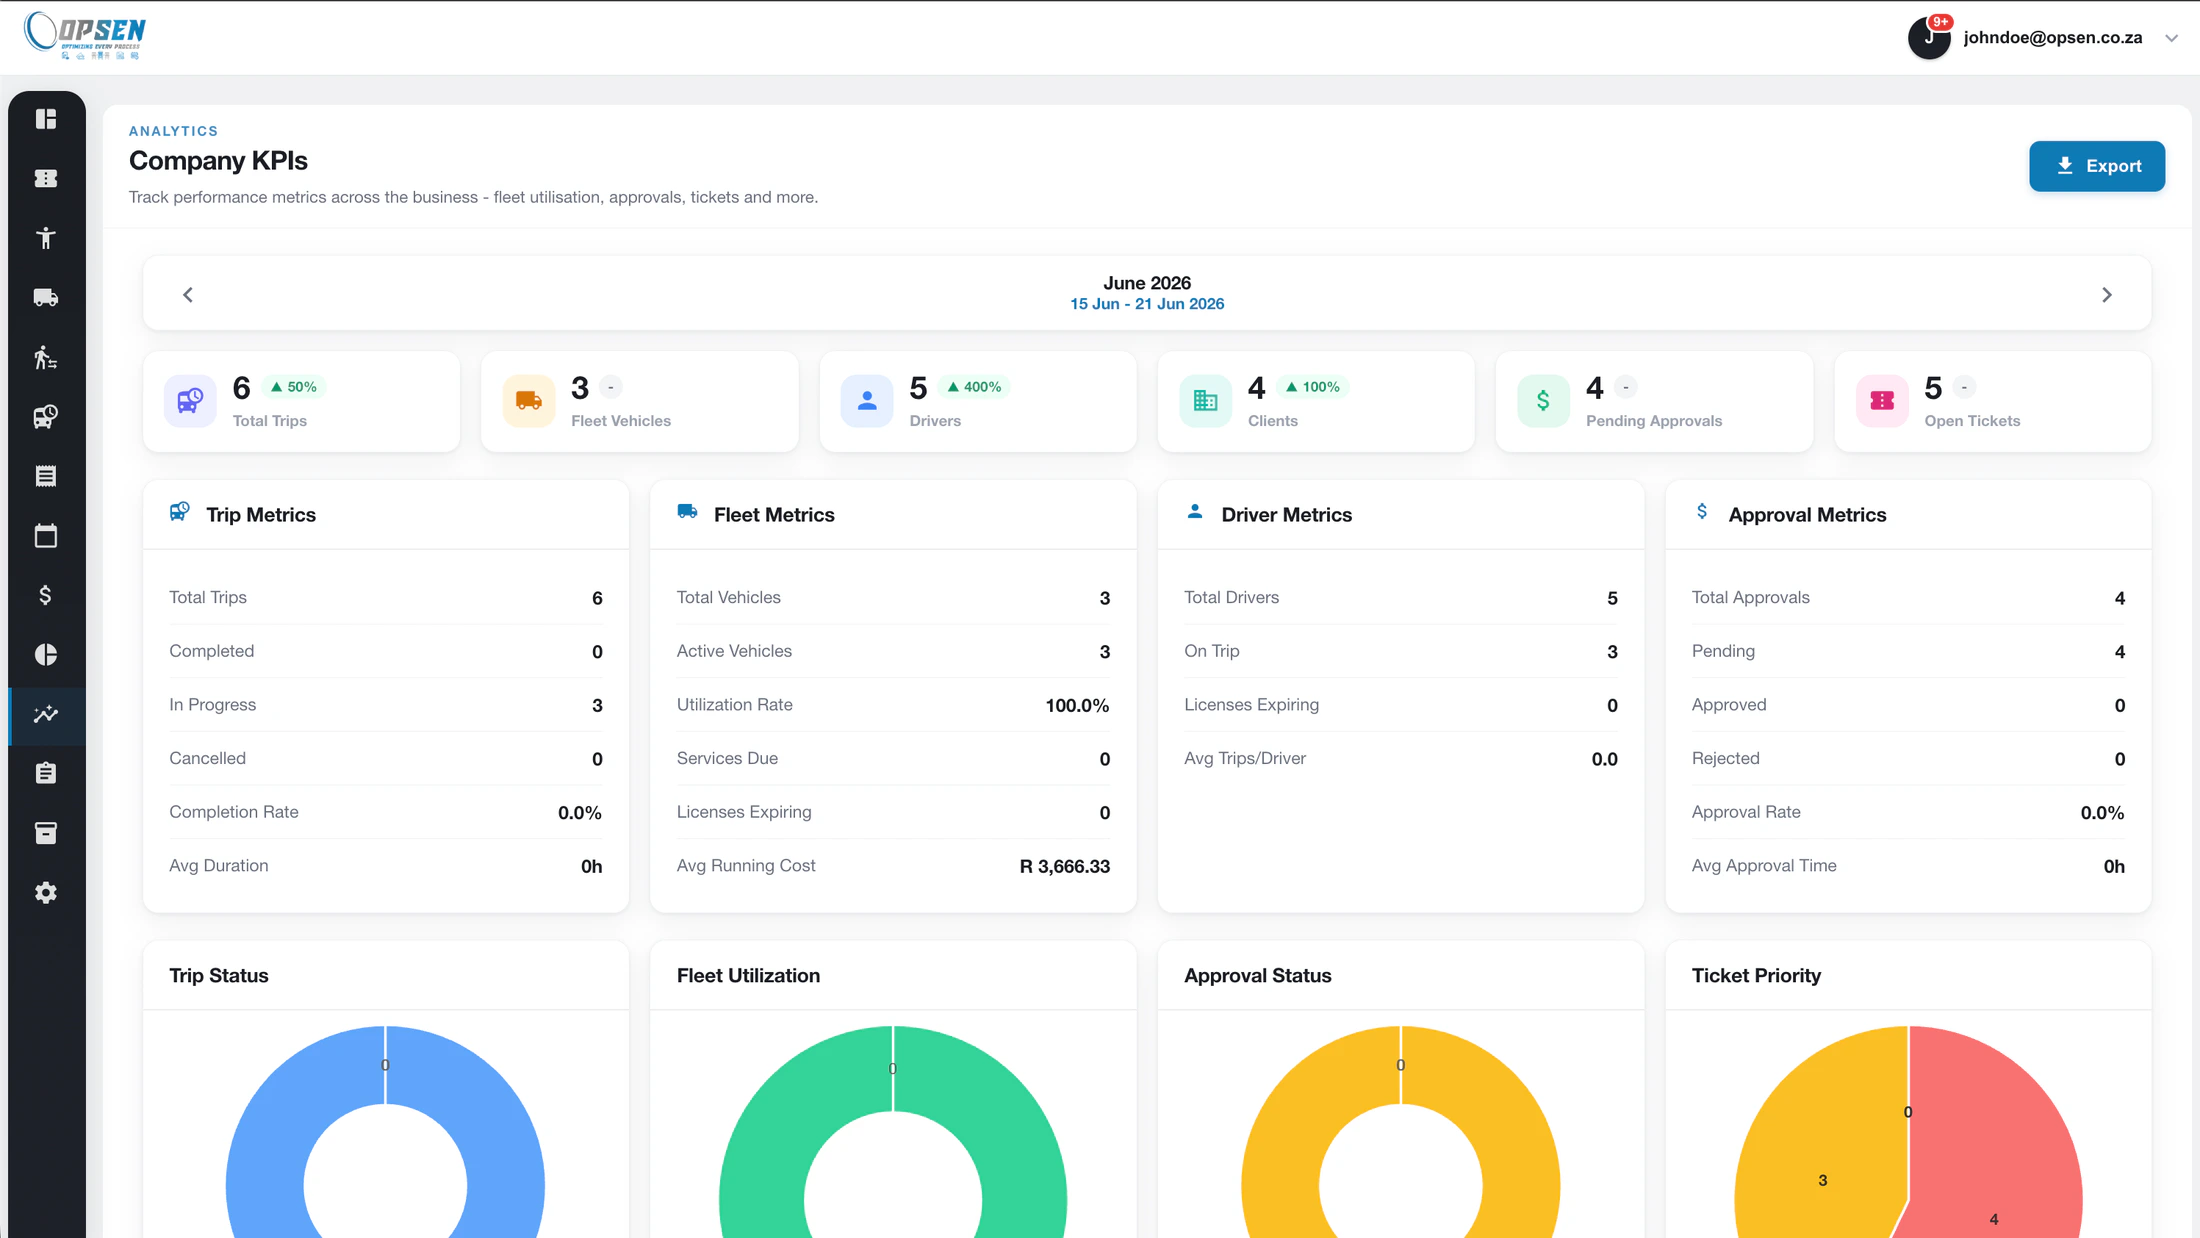
Task: Open the Total Trips KPI card
Action: coord(301,401)
